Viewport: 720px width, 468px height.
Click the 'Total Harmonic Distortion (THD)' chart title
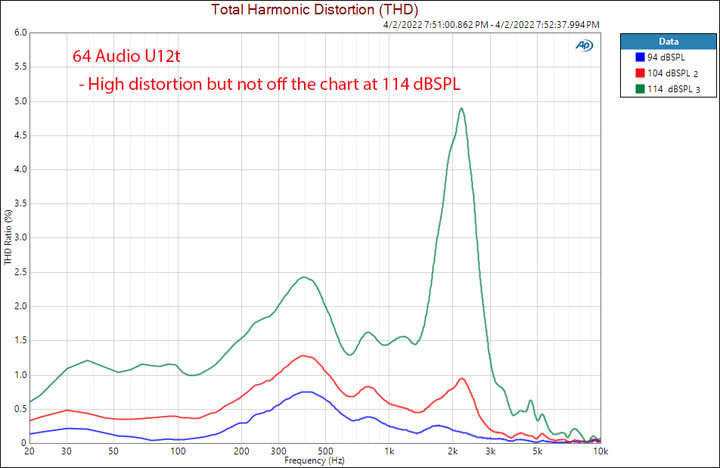coord(315,9)
